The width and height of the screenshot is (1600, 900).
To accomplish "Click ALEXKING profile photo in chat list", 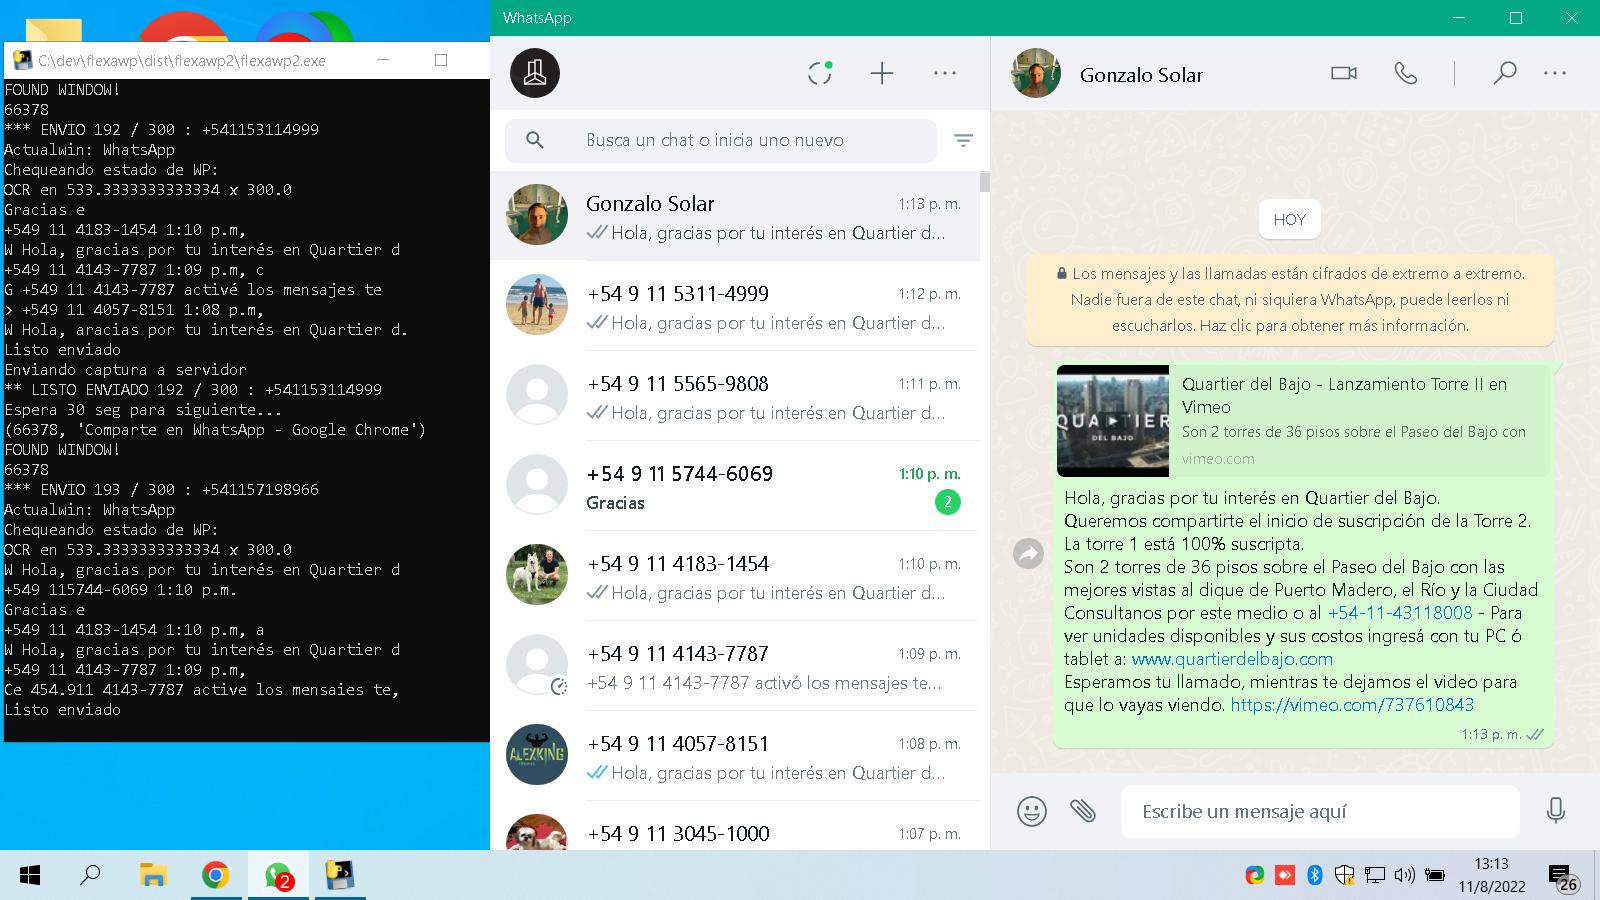I will 537,754.
